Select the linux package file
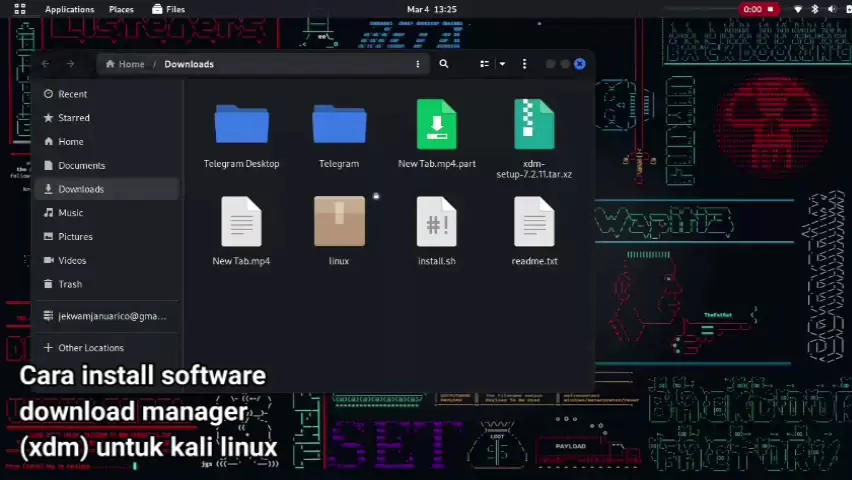The width and height of the screenshot is (852, 480). coord(339,224)
